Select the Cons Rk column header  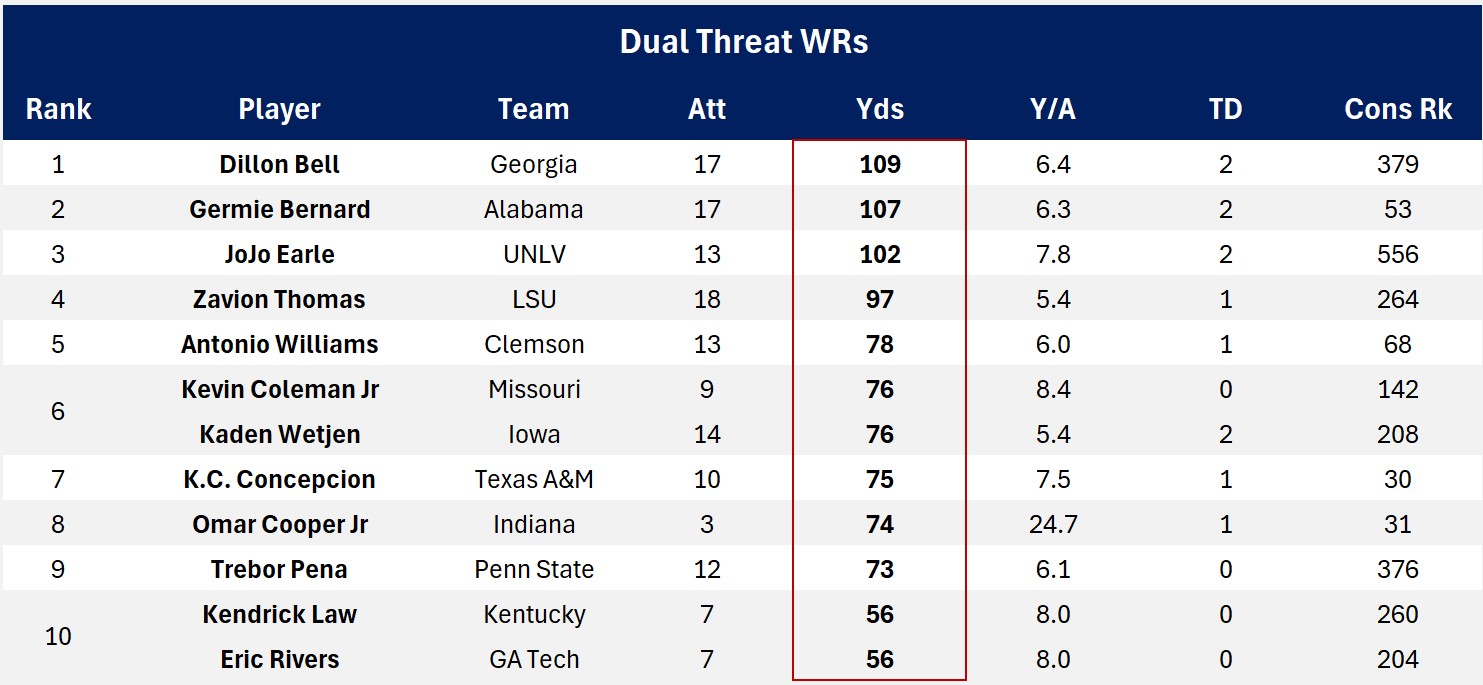[1397, 109]
